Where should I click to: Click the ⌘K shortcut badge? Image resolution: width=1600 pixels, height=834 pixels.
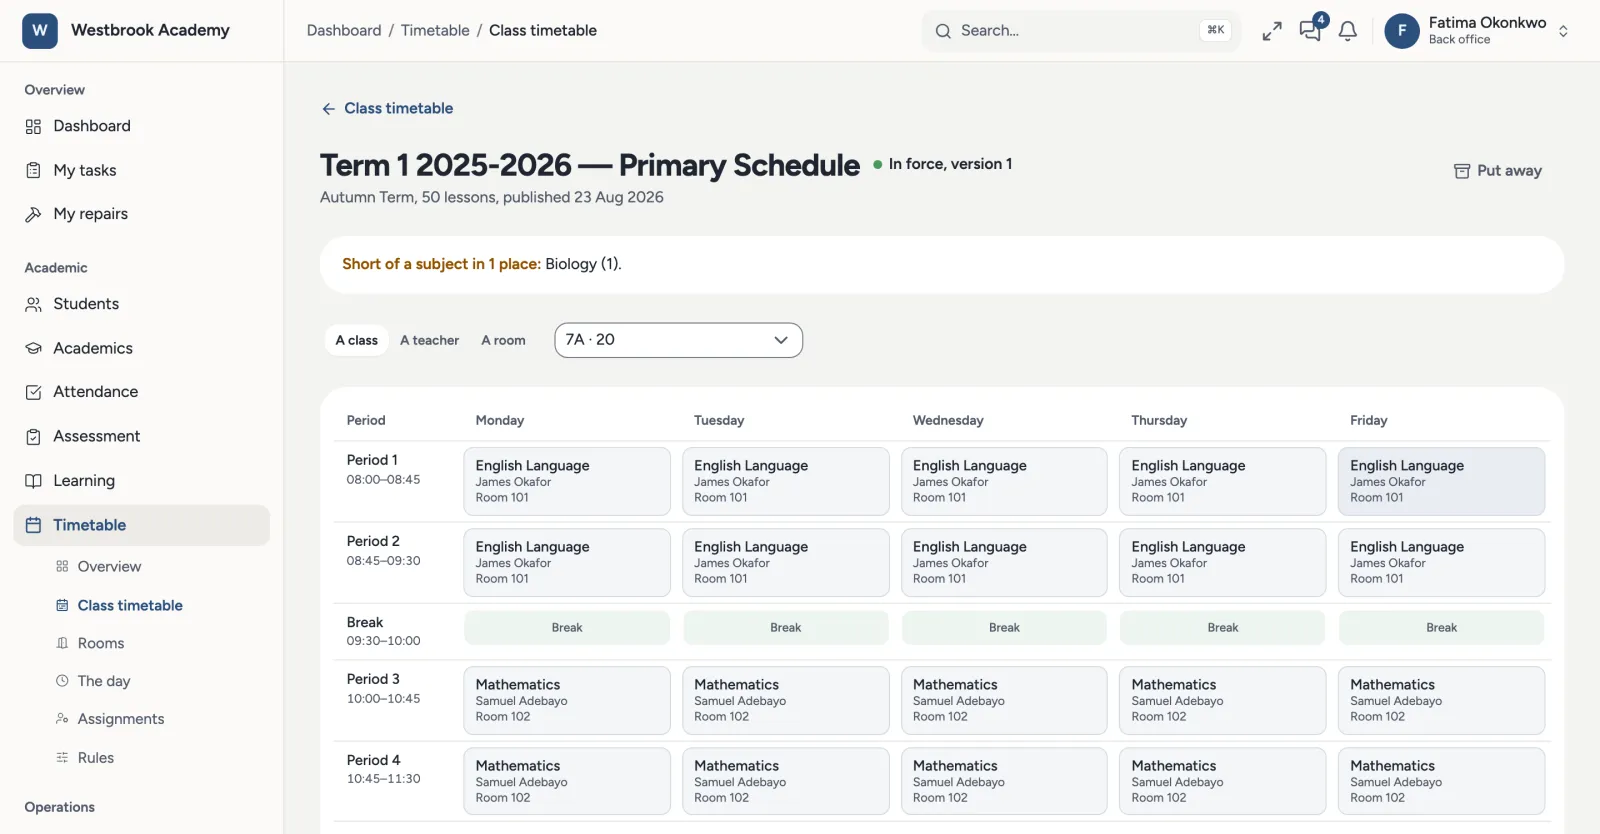click(1215, 30)
